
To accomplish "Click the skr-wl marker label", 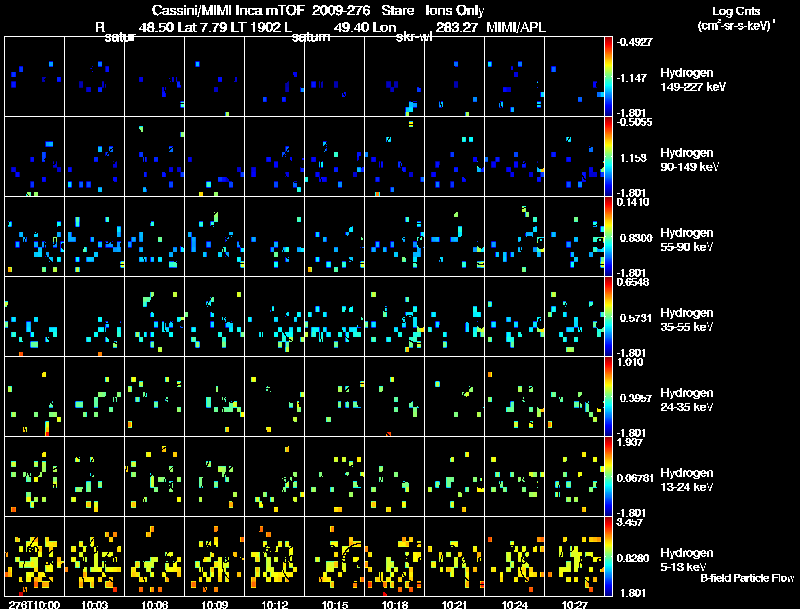I will coord(414,37).
